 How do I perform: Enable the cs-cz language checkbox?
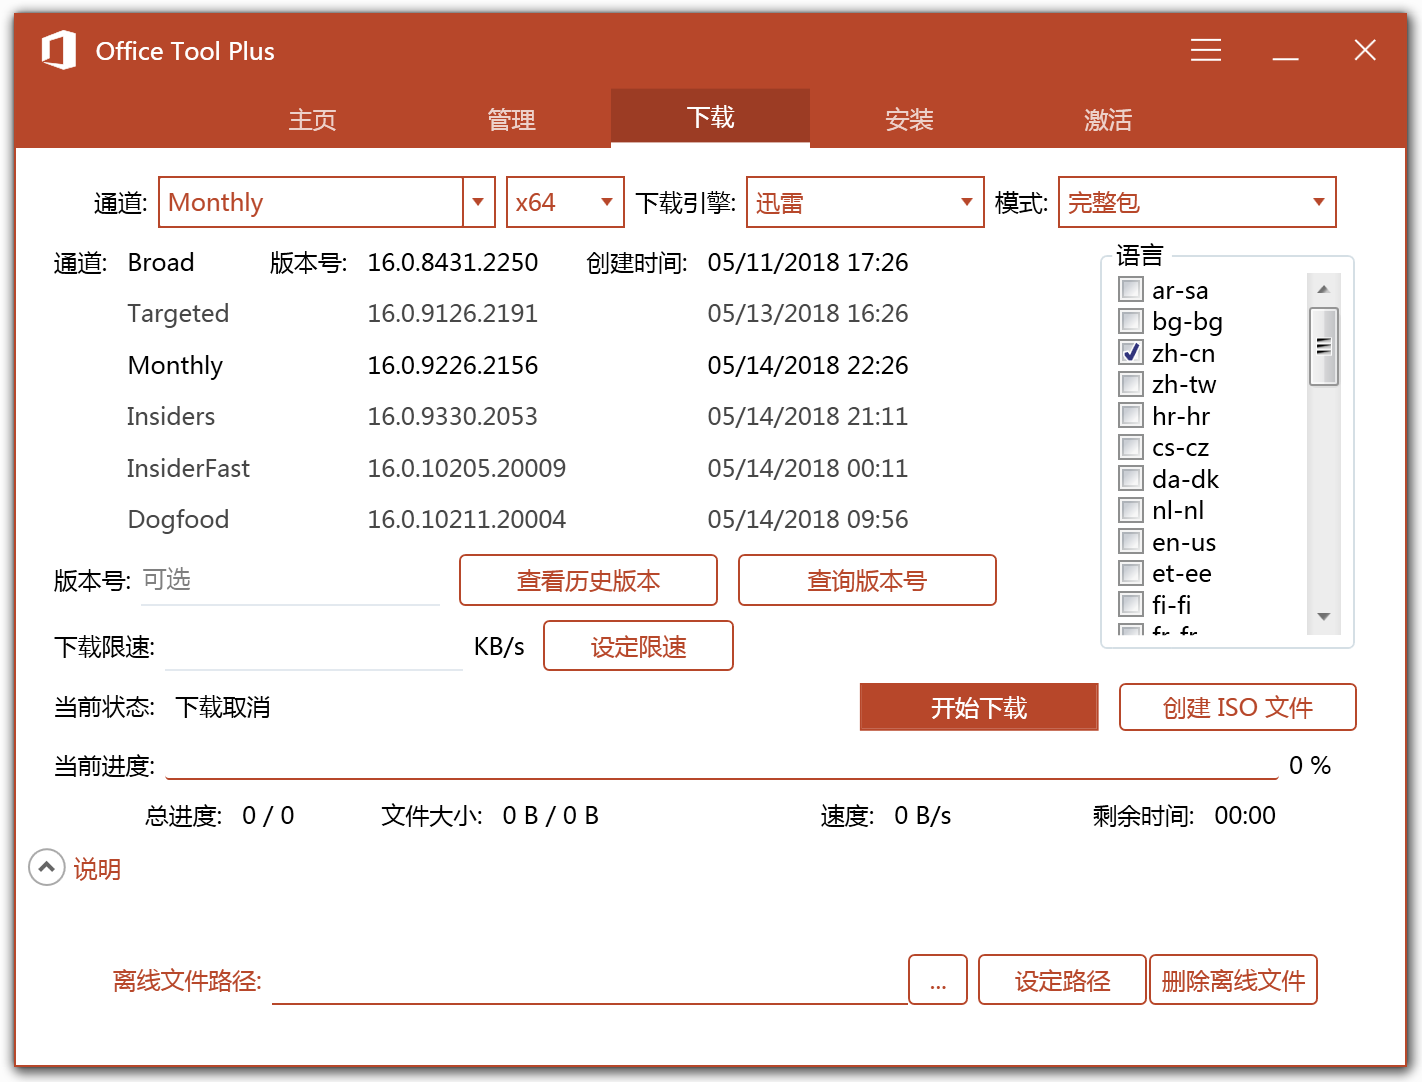[1131, 447]
